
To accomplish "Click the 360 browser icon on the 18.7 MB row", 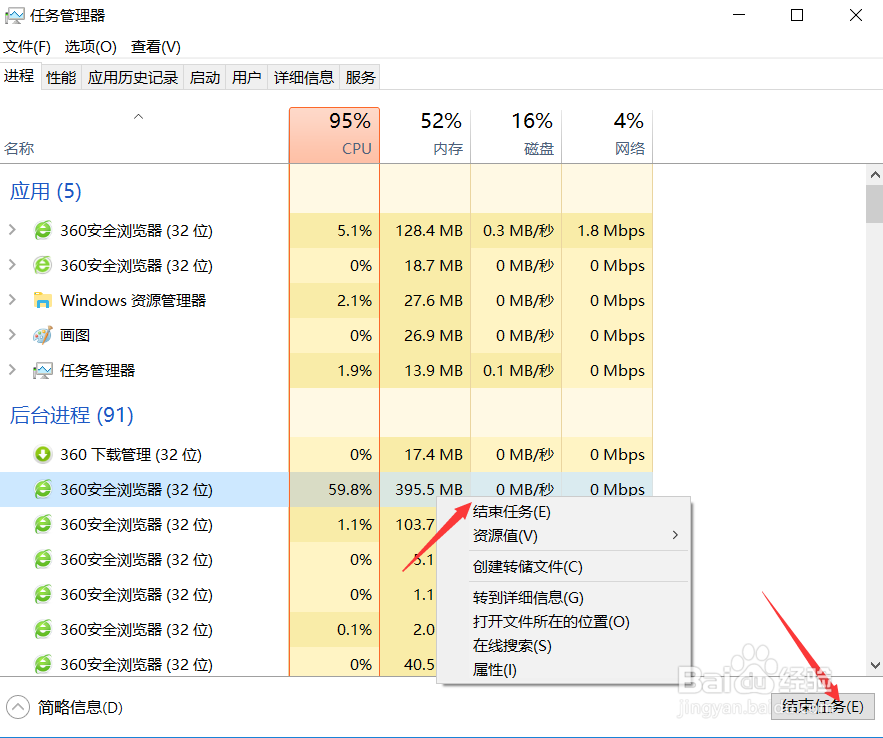I will (x=43, y=265).
